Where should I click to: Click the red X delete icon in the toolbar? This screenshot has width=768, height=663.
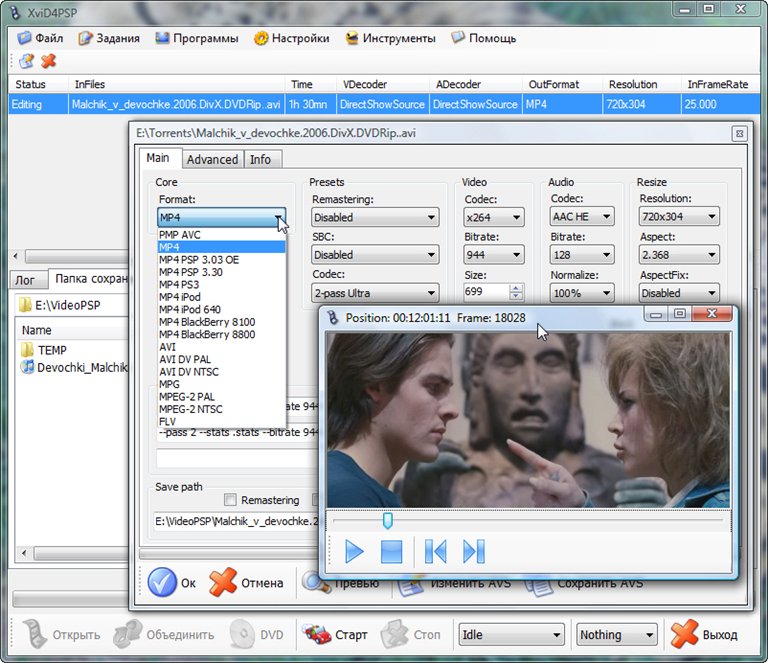pos(48,62)
